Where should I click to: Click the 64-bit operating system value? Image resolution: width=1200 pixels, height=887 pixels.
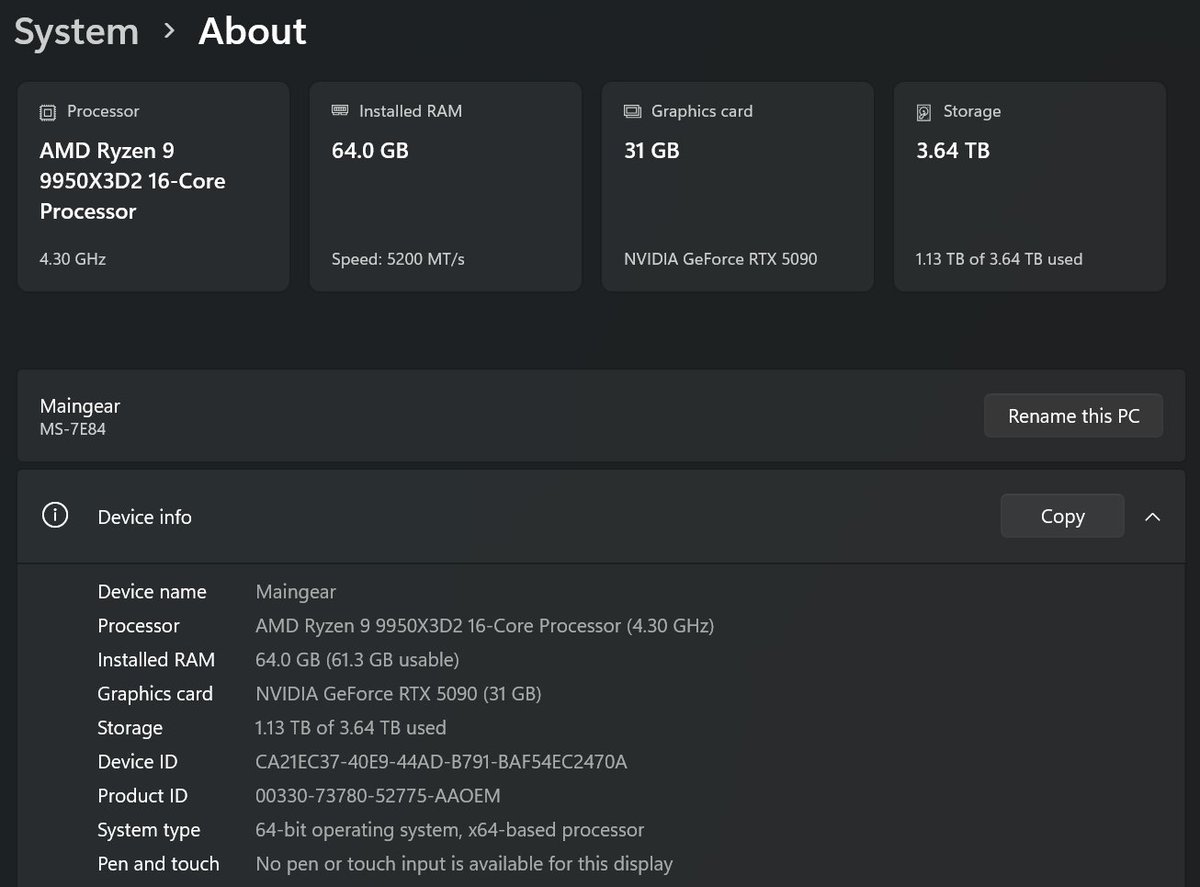450,830
